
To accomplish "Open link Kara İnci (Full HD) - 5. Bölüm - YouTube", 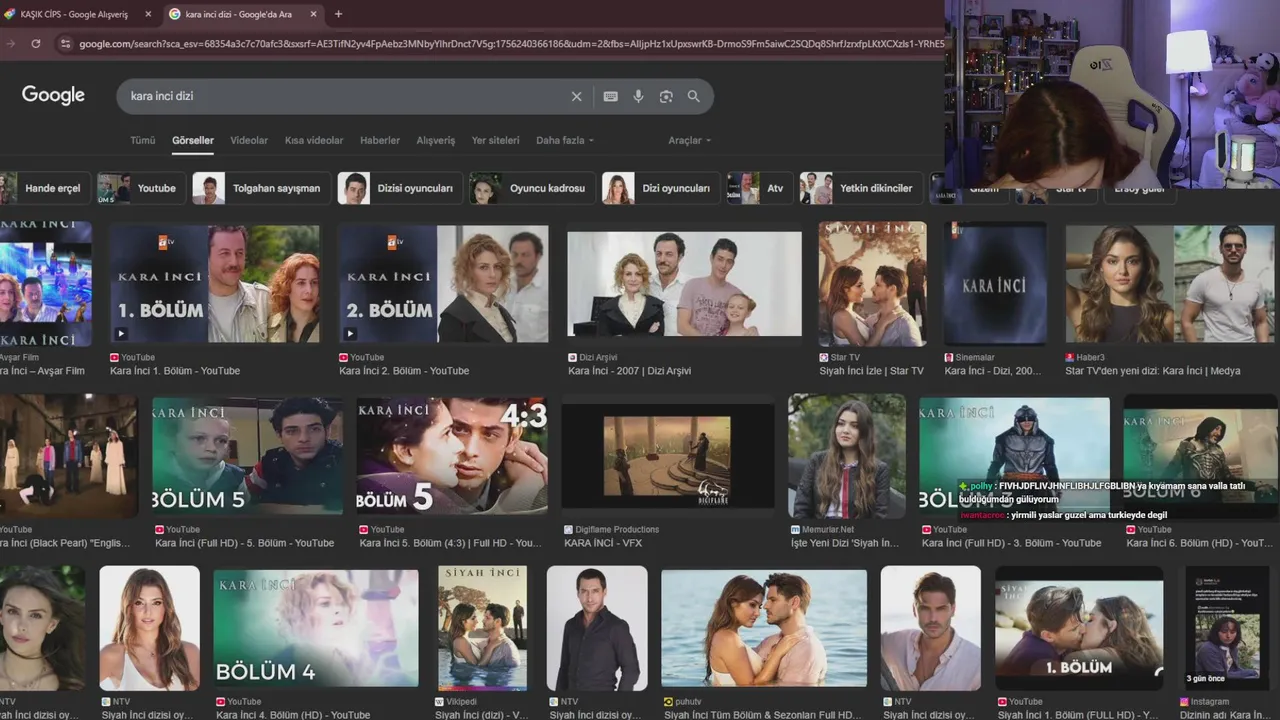I will click(x=245, y=543).
